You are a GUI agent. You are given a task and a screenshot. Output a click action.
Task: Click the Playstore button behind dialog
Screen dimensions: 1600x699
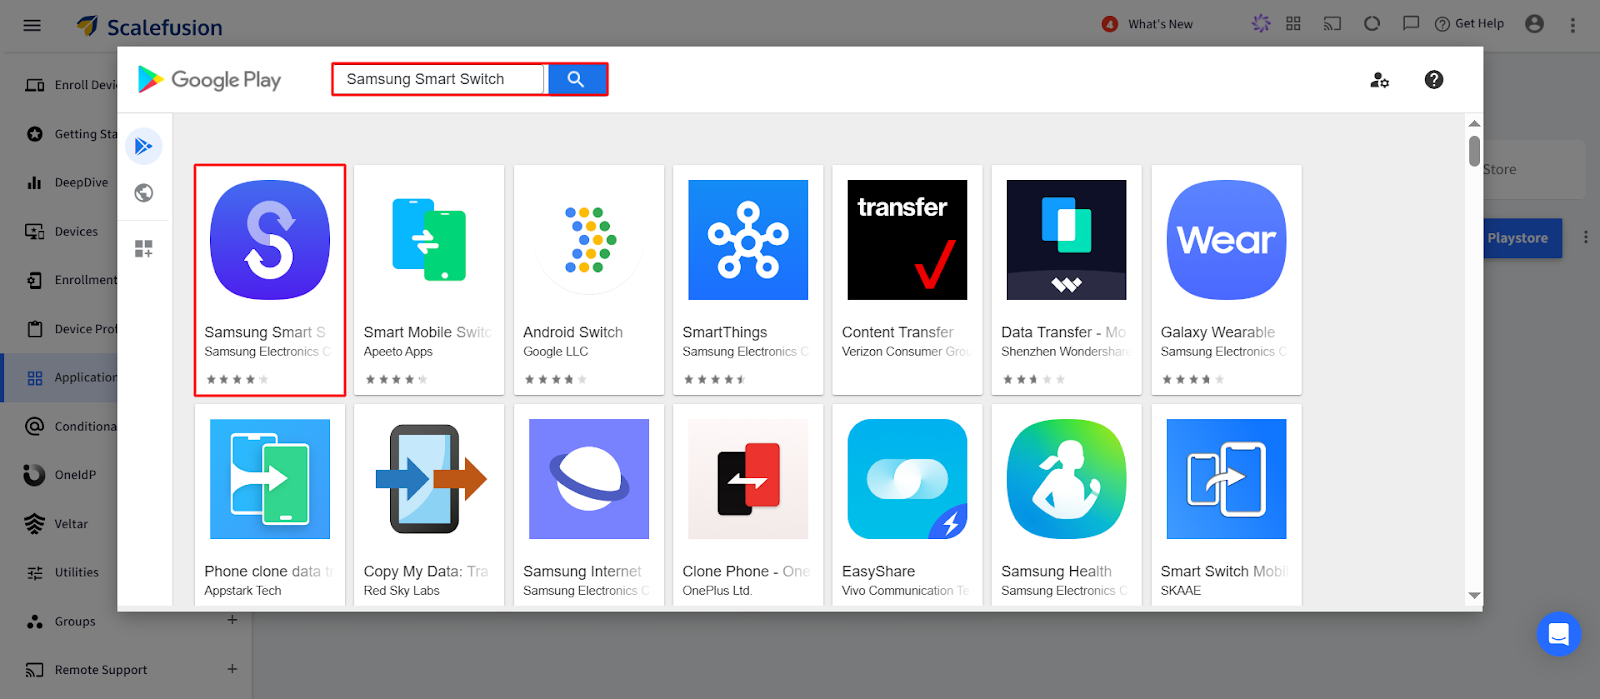1522,238
